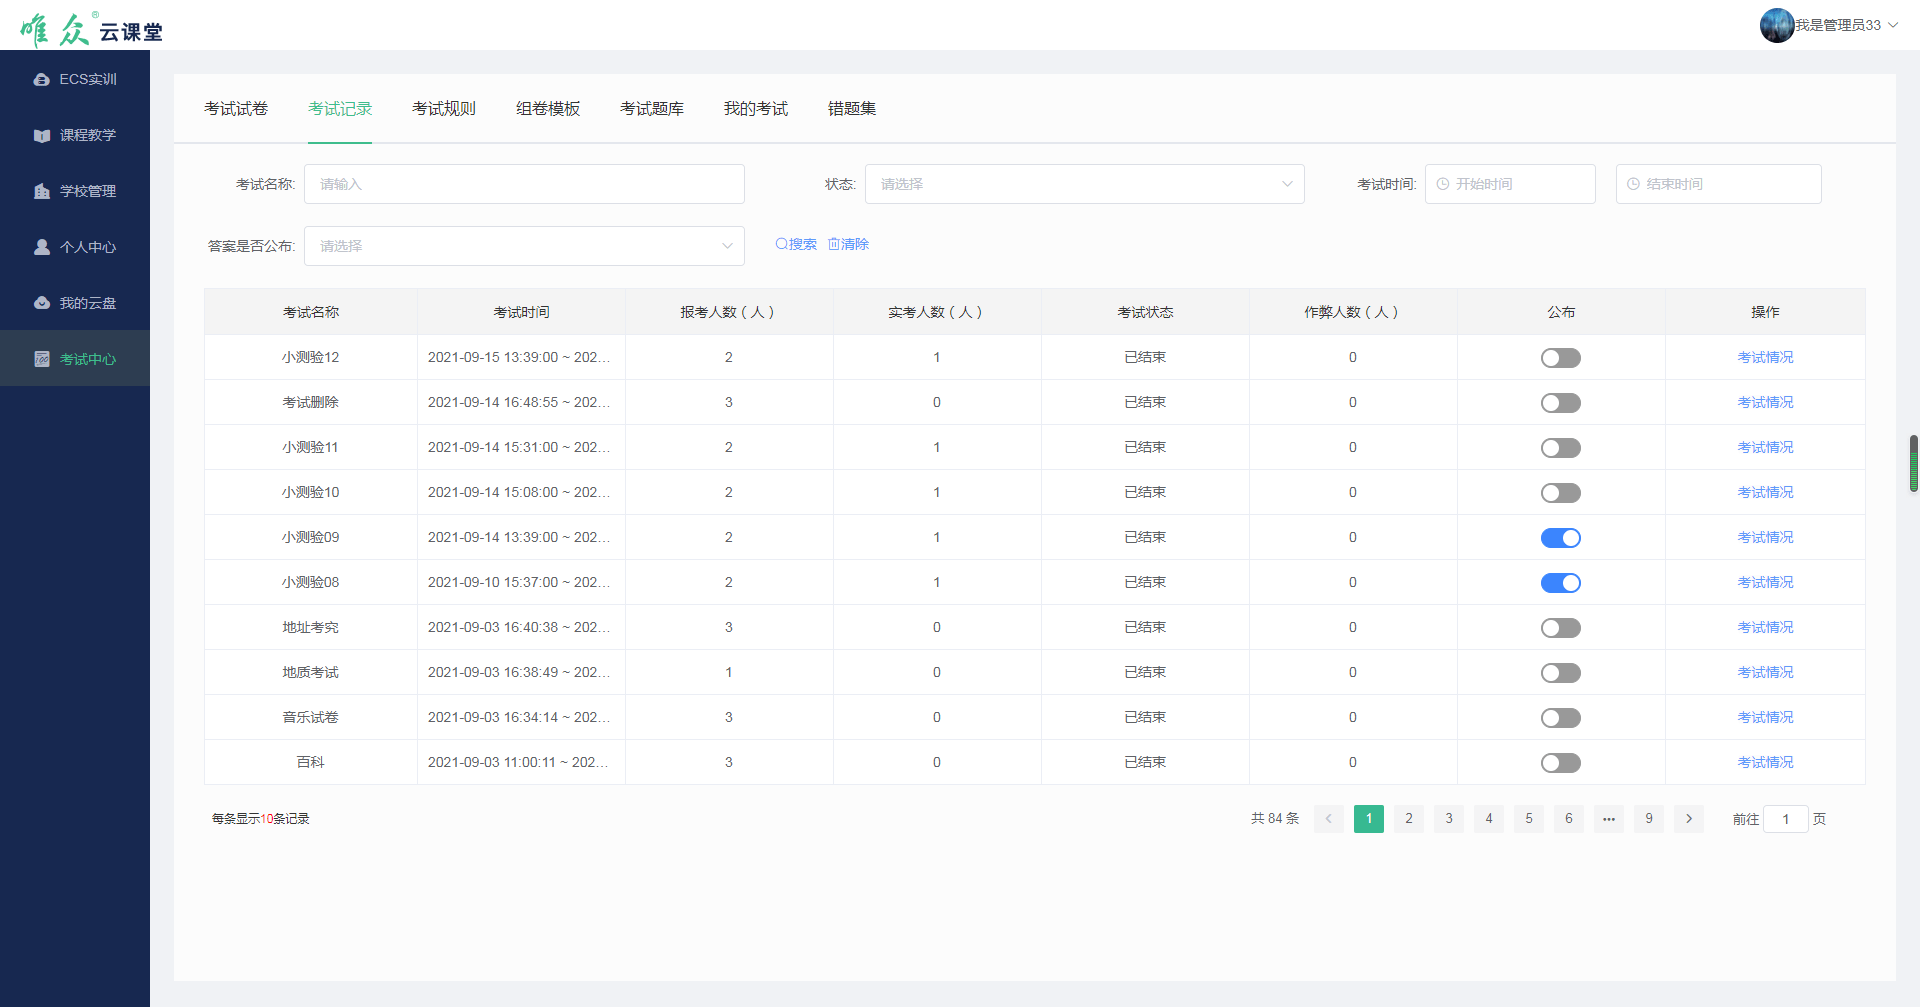Open 课程教学 via its book icon
Image resolution: width=1920 pixels, height=1007 pixels.
[x=42, y=135]
